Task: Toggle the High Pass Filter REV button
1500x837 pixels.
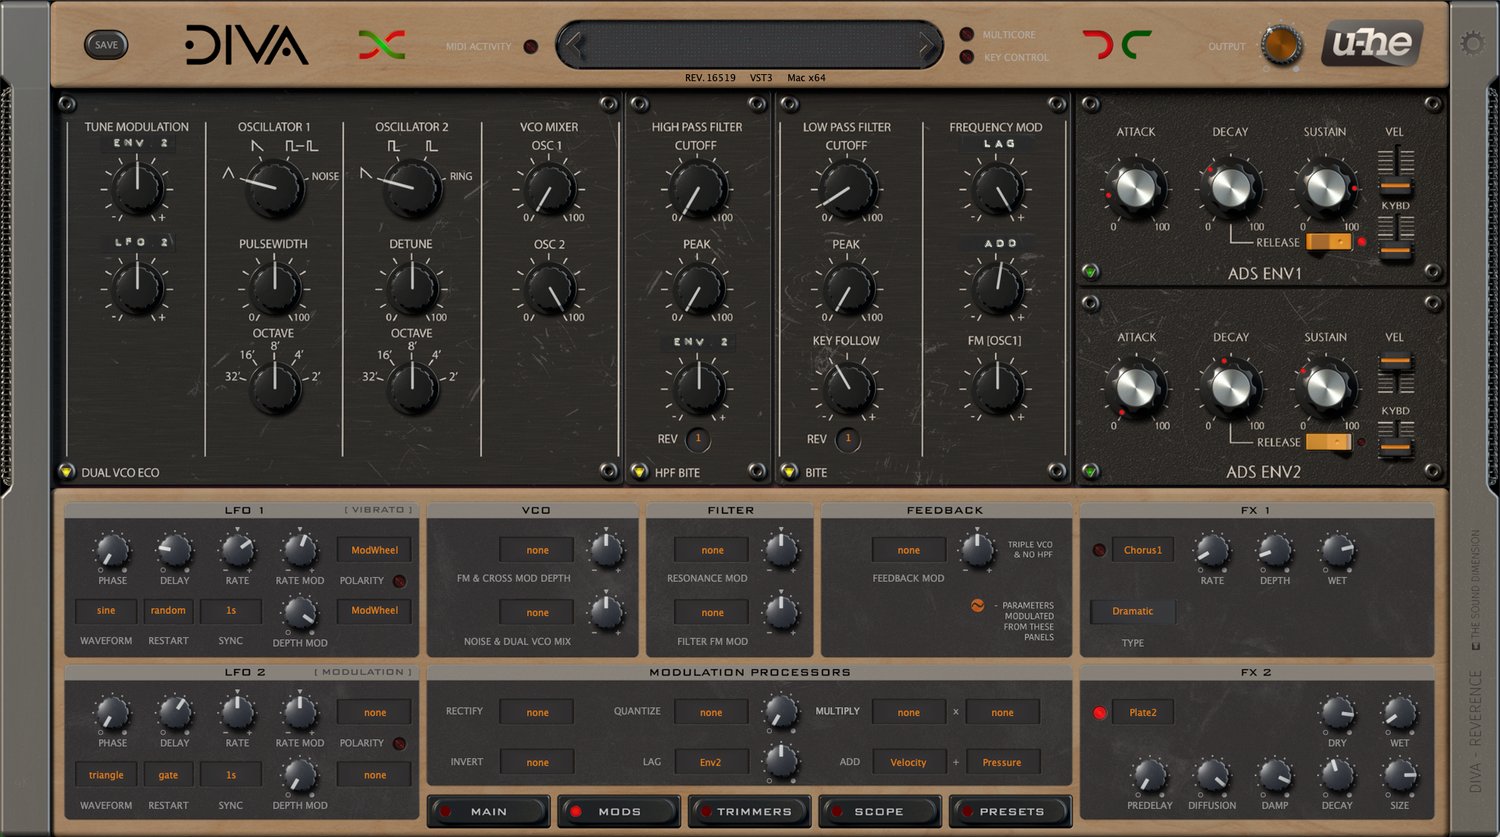Action: click(x=698, y=439)
